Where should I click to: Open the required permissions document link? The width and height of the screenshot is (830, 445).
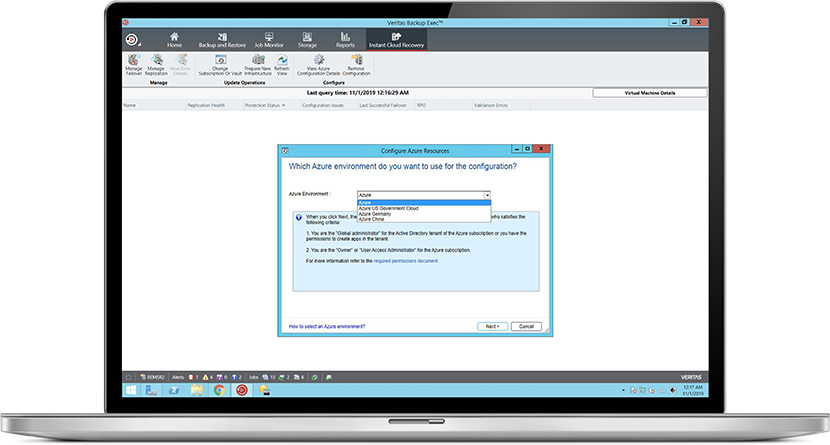pos(405,261)
